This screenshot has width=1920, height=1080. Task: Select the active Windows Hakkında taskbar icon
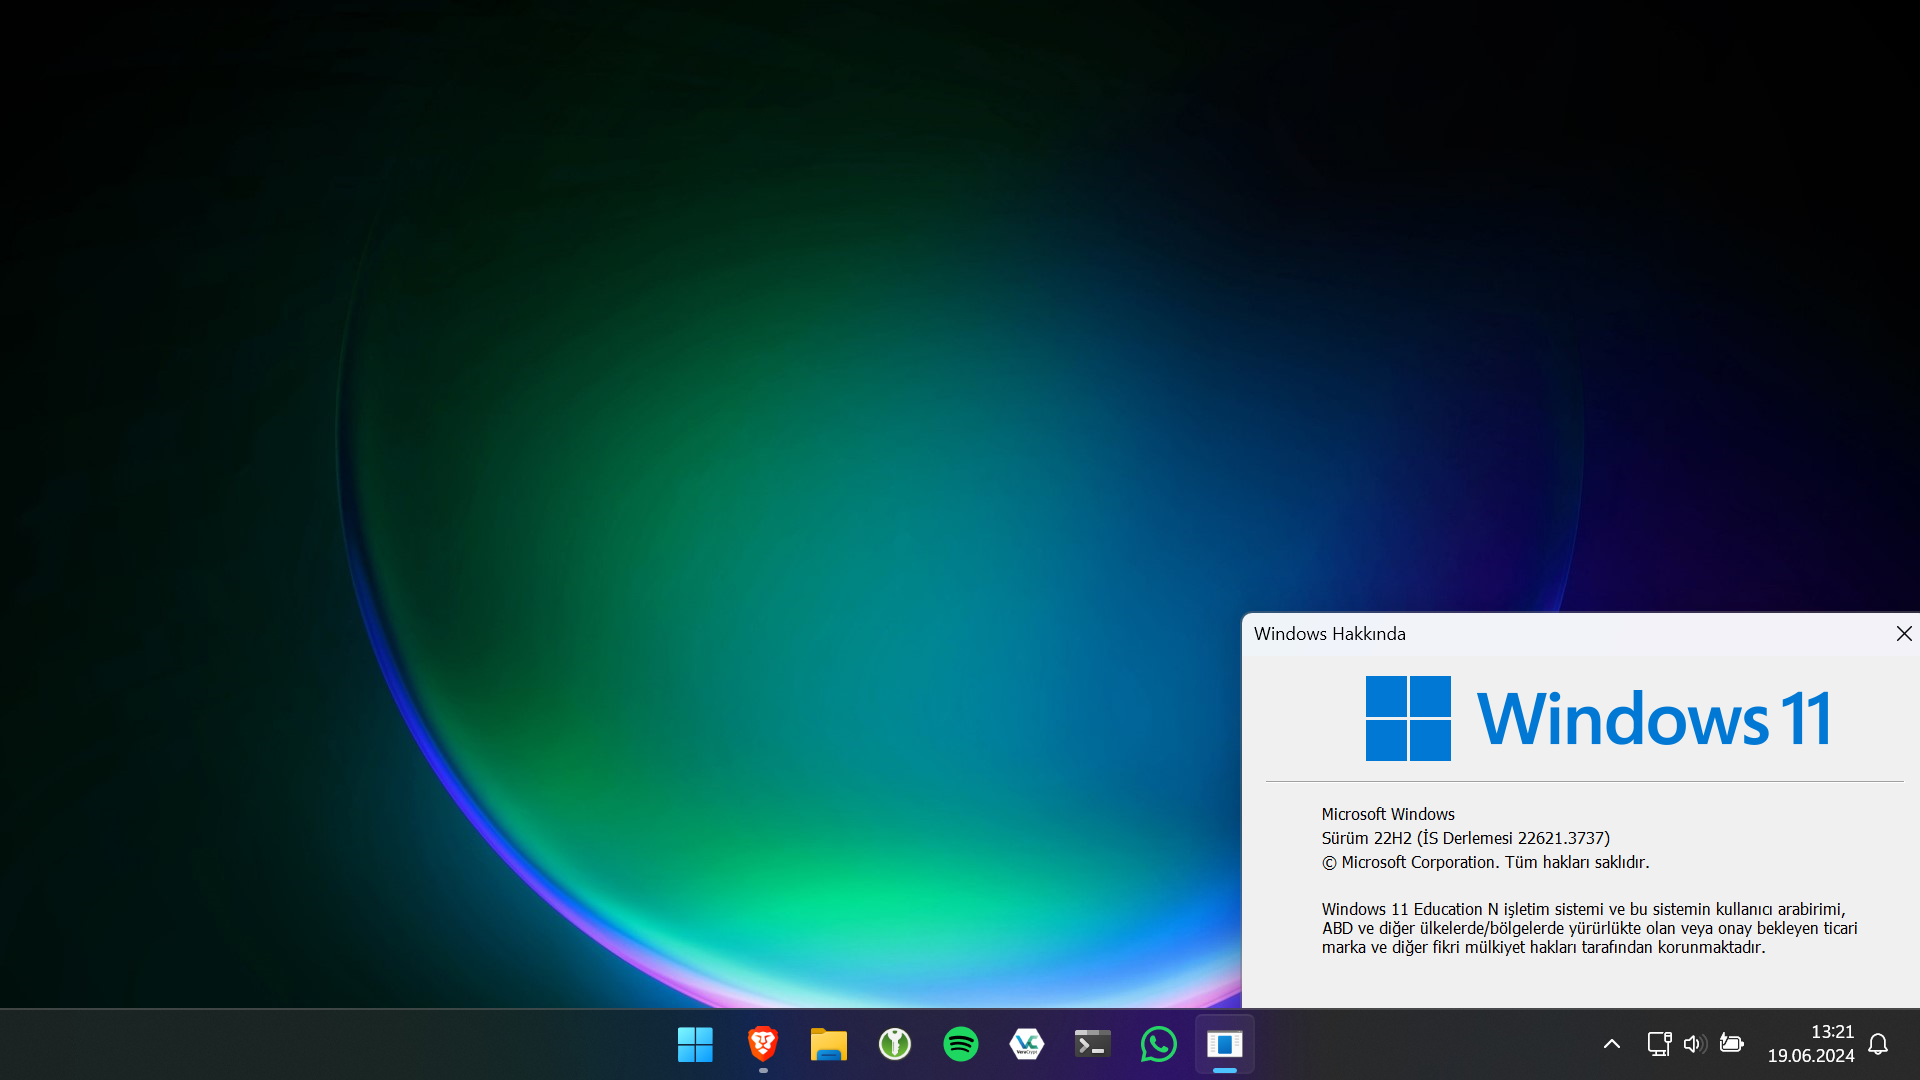(x=1224, y=1044)
